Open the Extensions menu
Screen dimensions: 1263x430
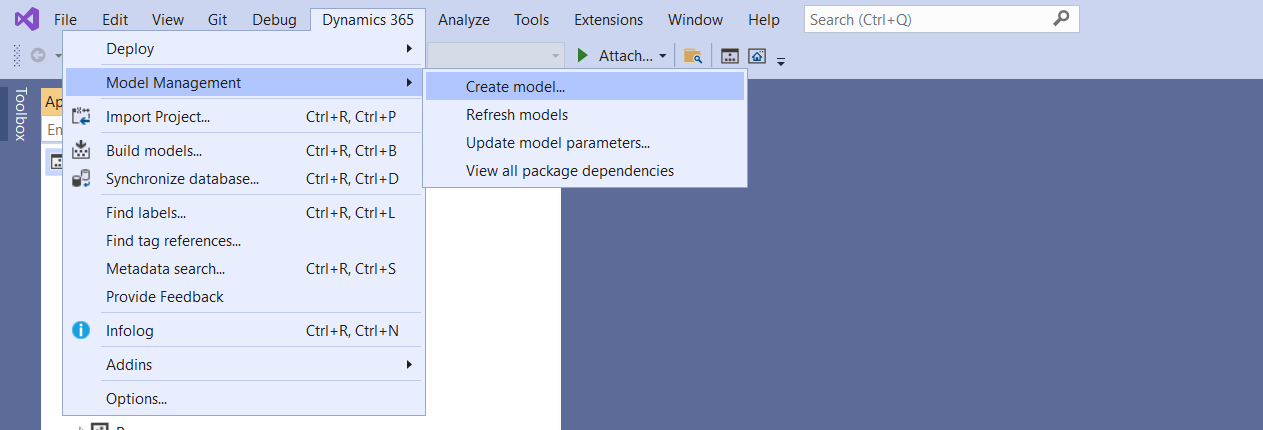[x=608, y=19]
